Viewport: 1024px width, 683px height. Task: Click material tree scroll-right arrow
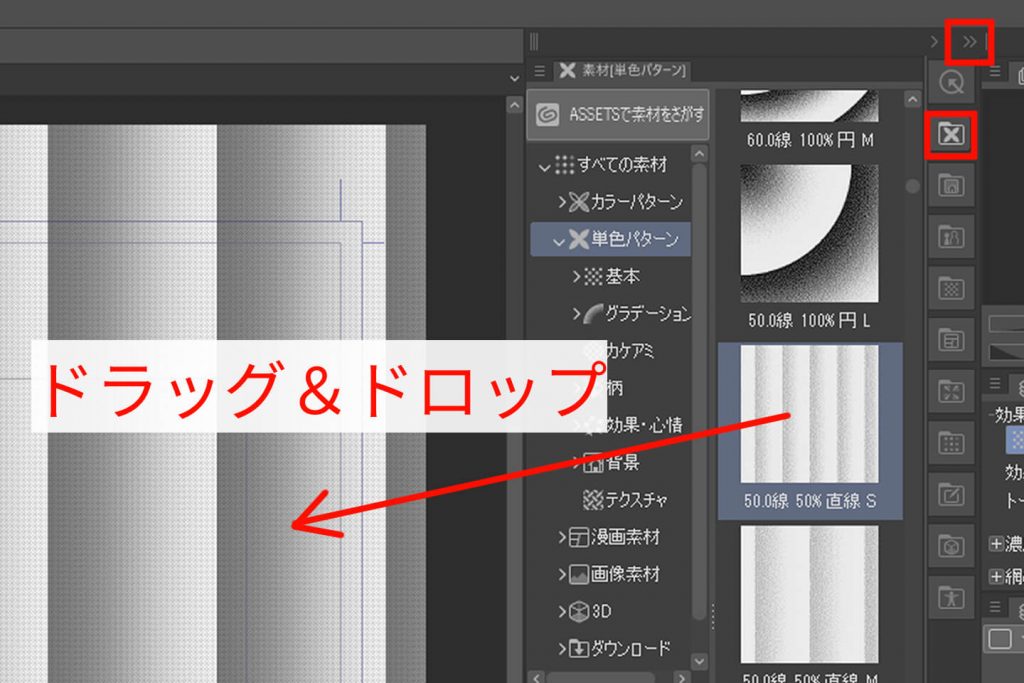point(681,677)
